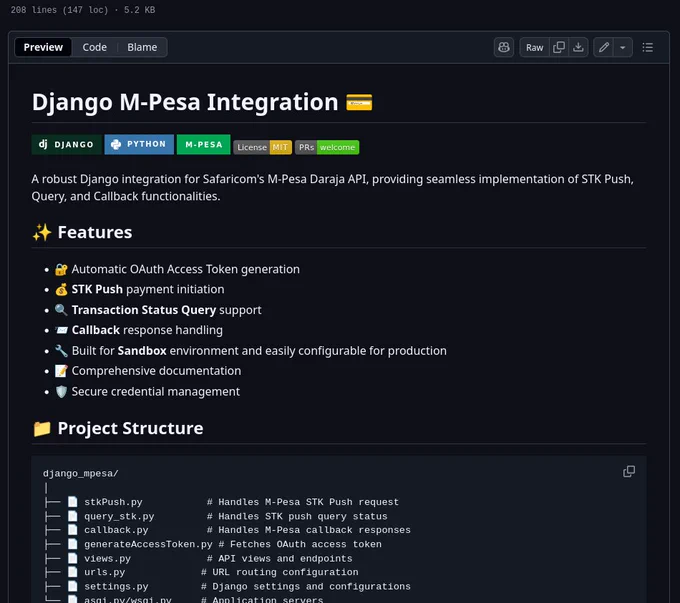Click 'Automatic OAuth Access Token generation' item
Screen dimensions: 680x603
pyautogui.click(x=186, y=269)
